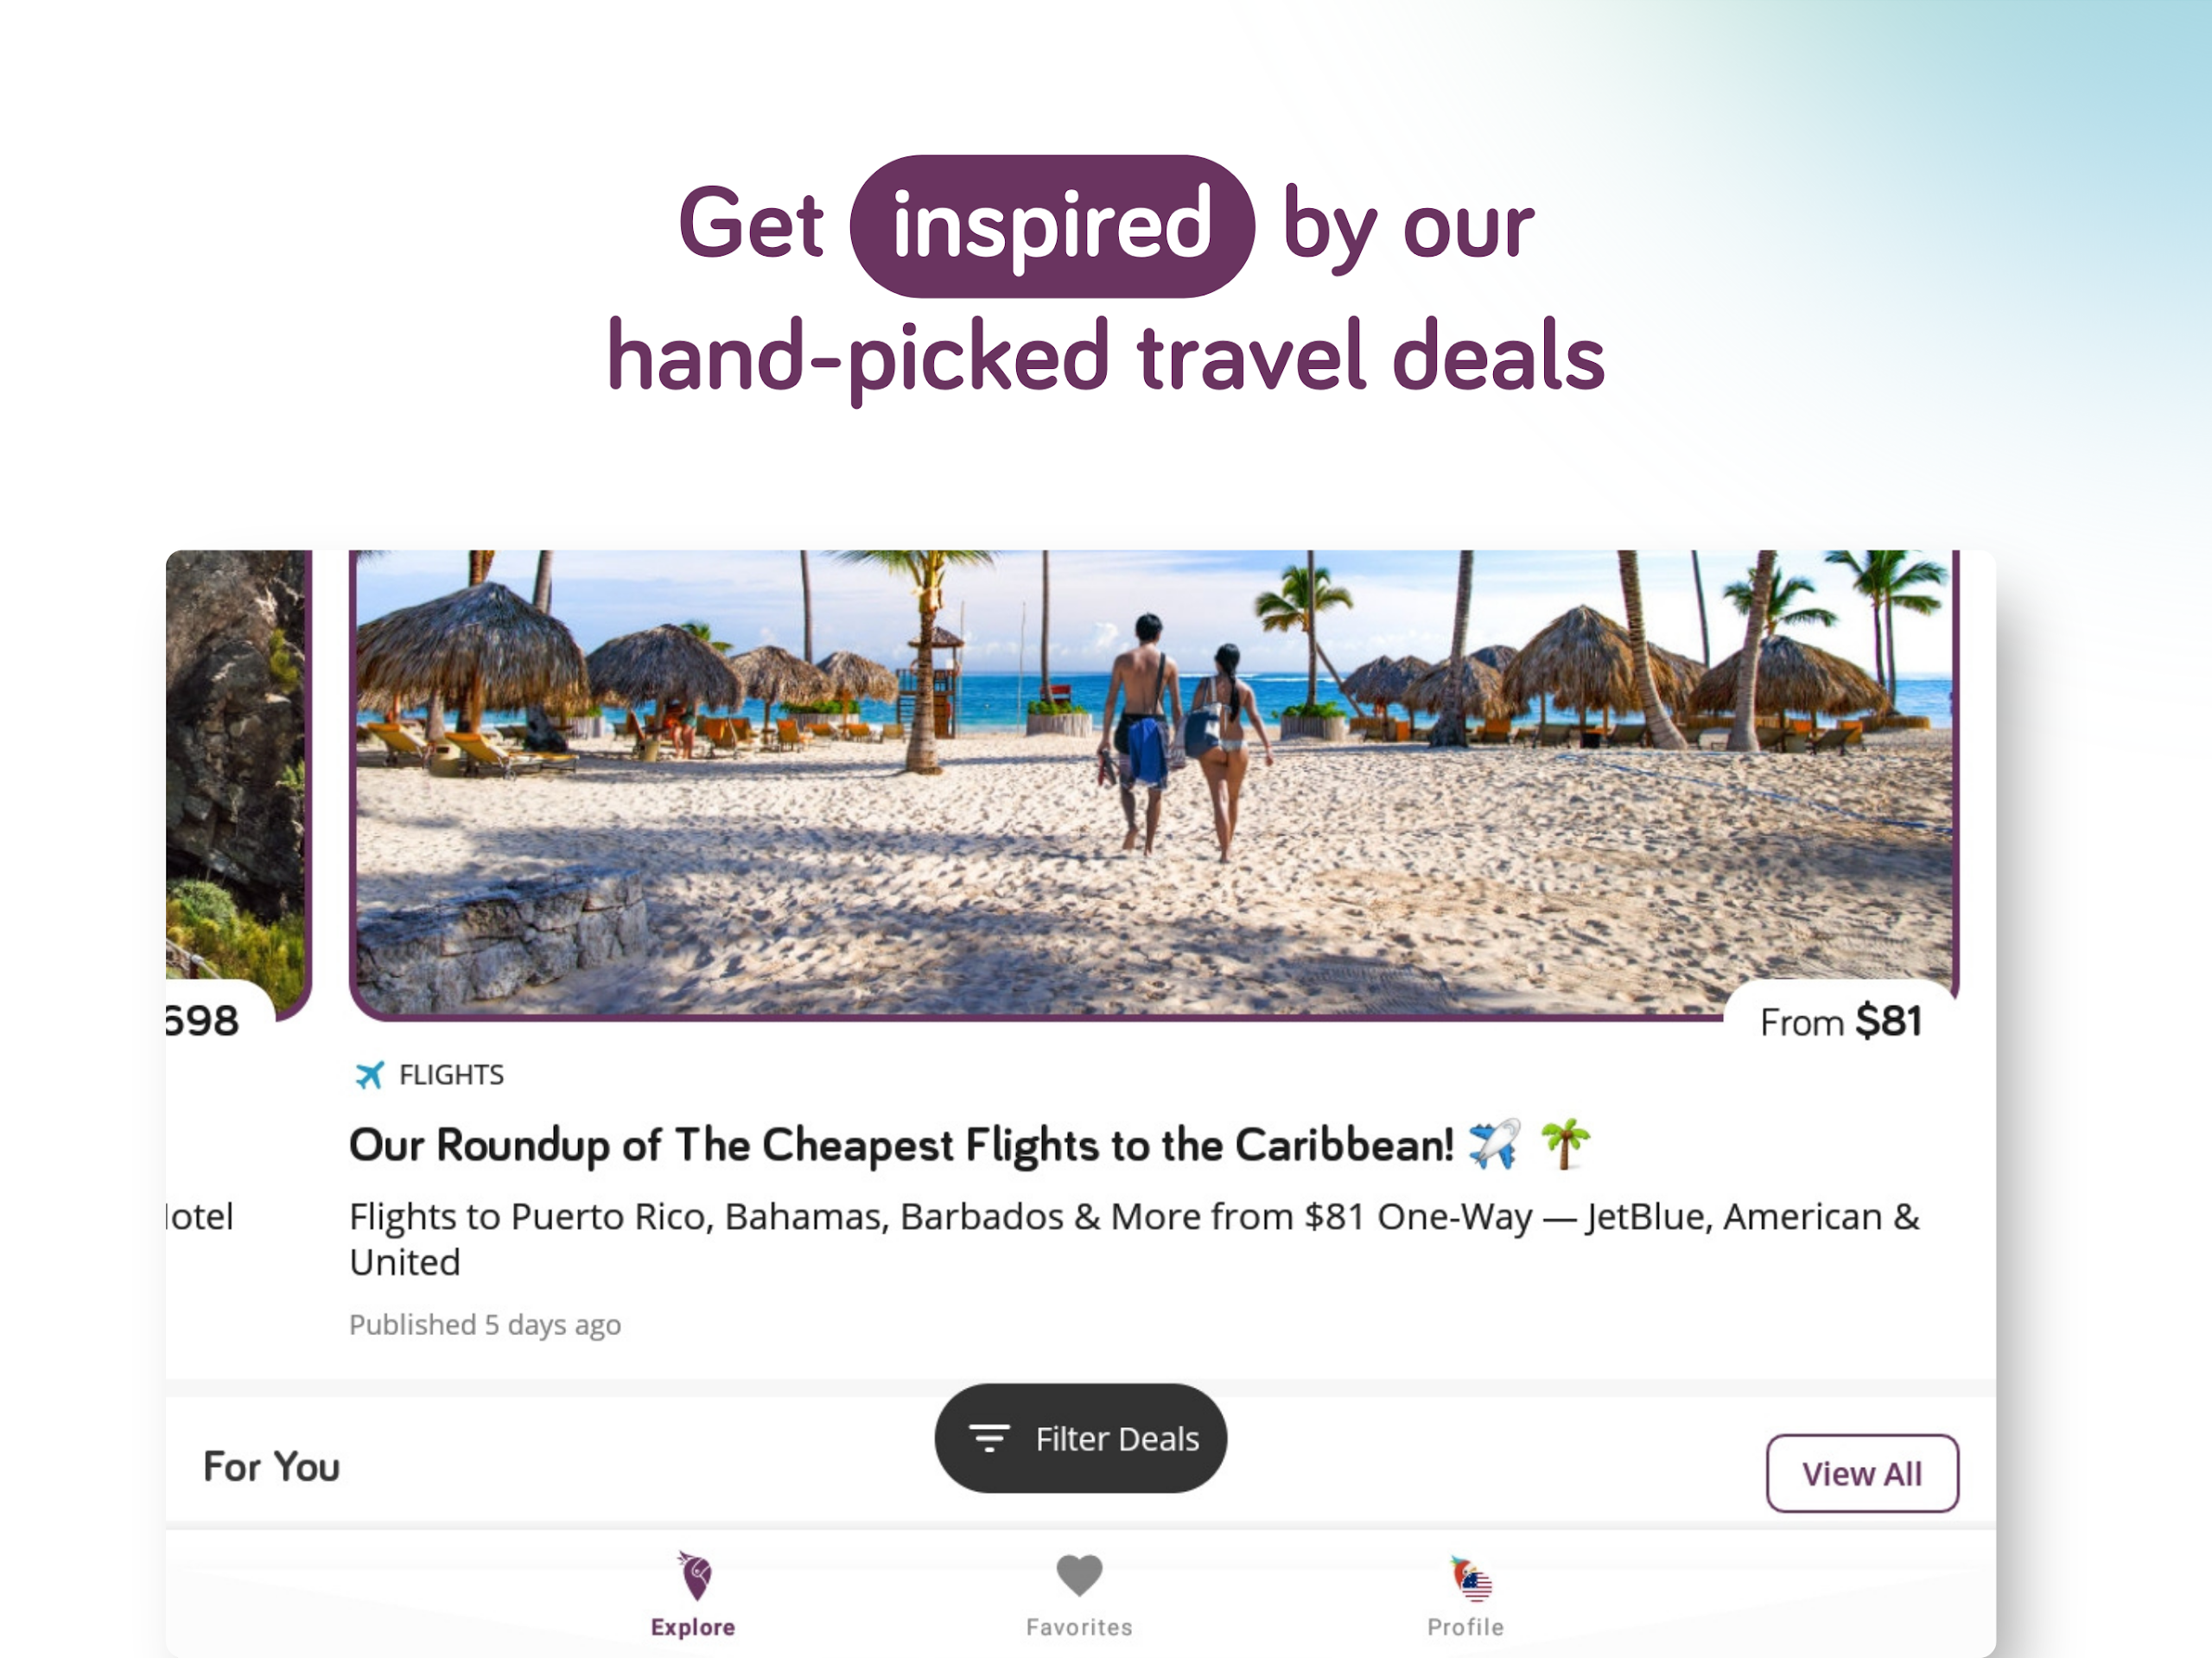Go to the Profile tab label
This screenshot has height=1658, width=2212.
tap(1466, 1627)
